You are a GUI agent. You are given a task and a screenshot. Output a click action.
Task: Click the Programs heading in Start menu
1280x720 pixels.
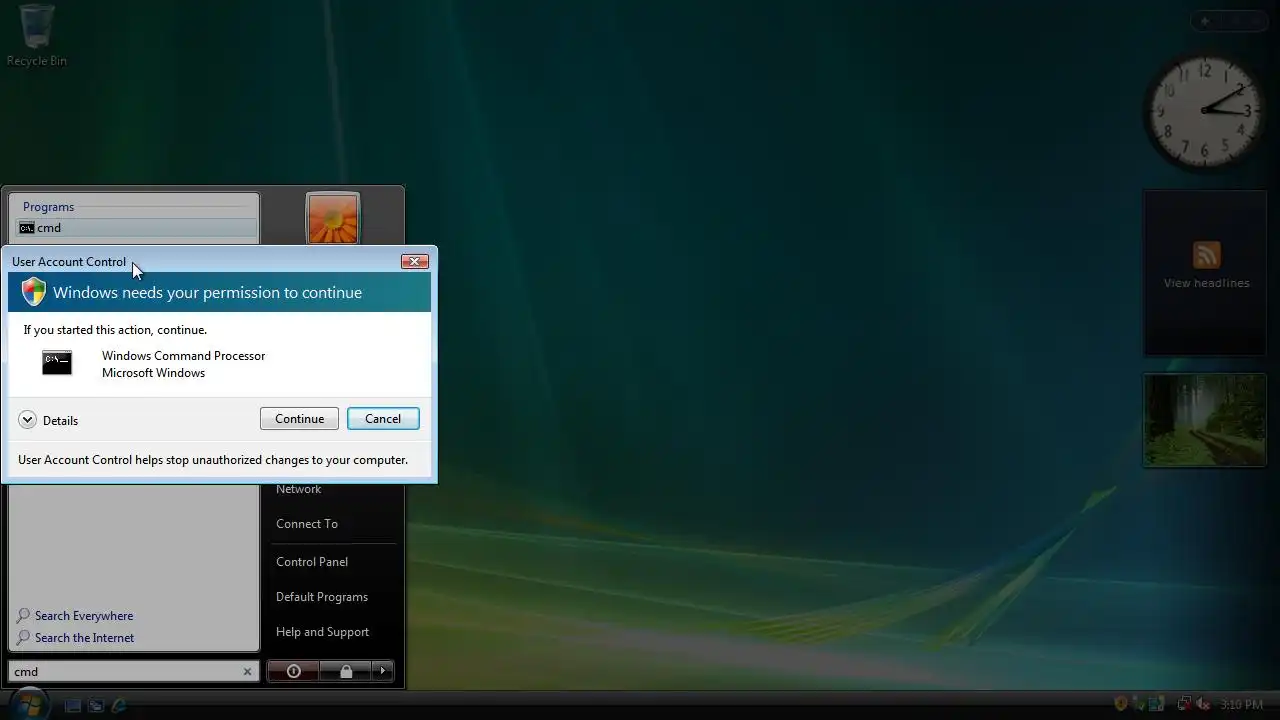pyautogui.click(x=48, y=207)
